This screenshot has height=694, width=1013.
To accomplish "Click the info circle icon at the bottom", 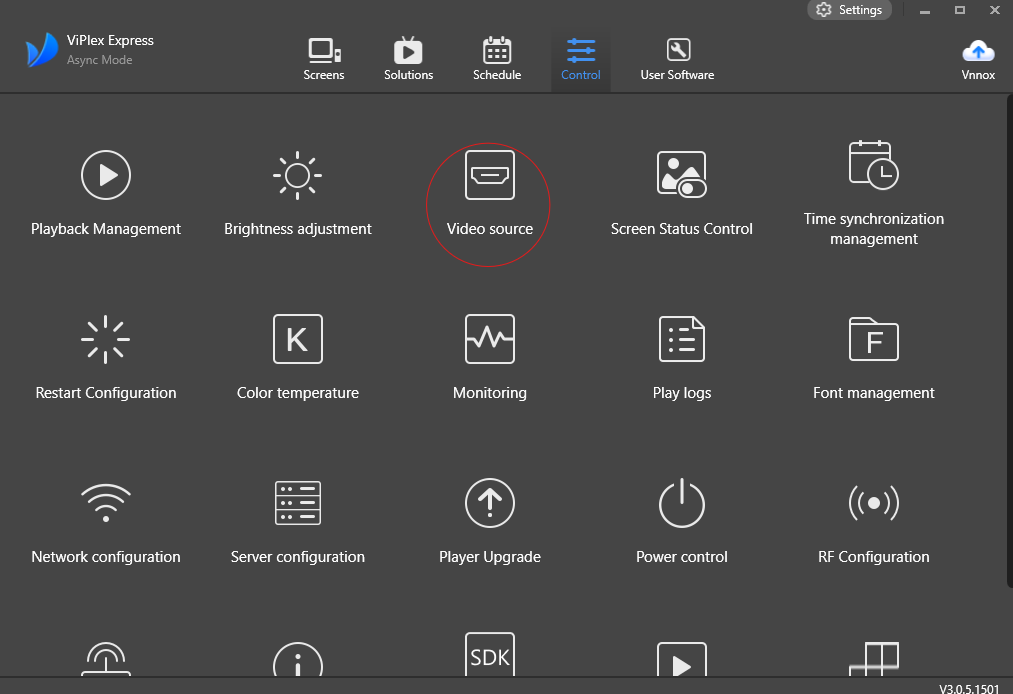I will pos(297,659).
